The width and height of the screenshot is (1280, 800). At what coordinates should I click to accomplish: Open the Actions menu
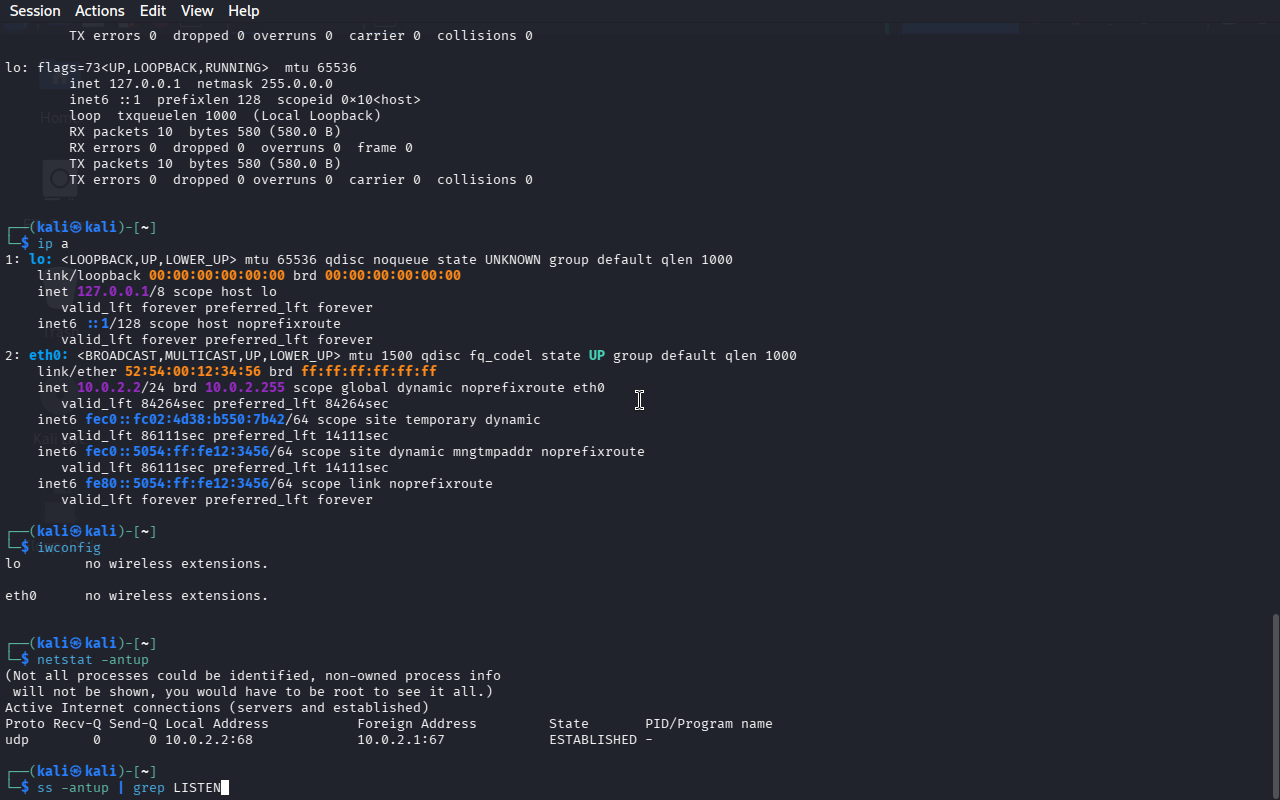click(x=100, y=11)
